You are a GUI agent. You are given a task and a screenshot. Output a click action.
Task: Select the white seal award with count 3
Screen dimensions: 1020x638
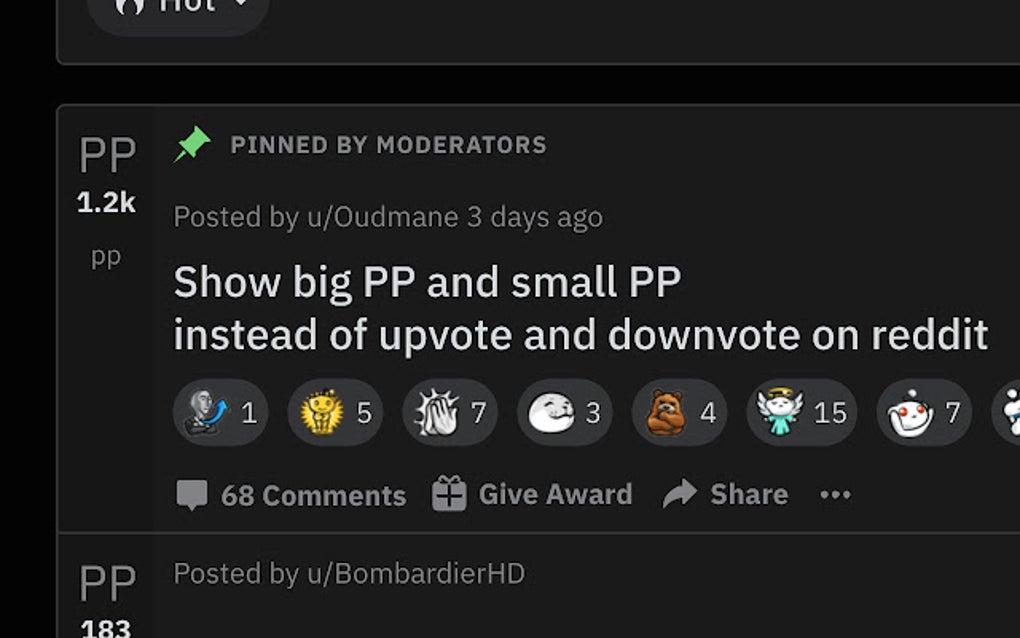pos(565,412)
